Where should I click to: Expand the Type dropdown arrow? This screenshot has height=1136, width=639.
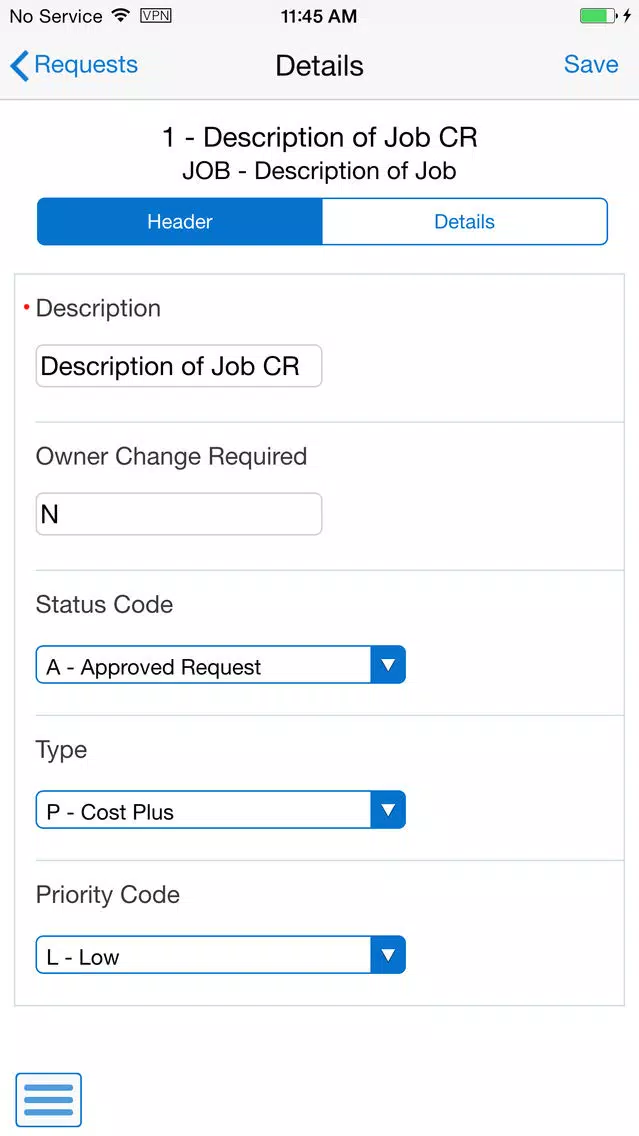pyautogui.click(x=388, y=810)
